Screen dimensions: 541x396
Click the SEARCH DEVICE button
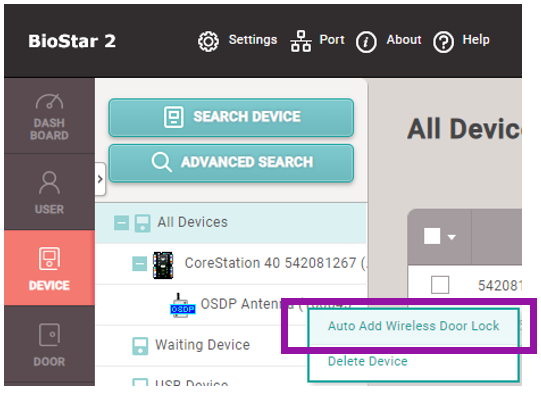(x=231, y=117)
